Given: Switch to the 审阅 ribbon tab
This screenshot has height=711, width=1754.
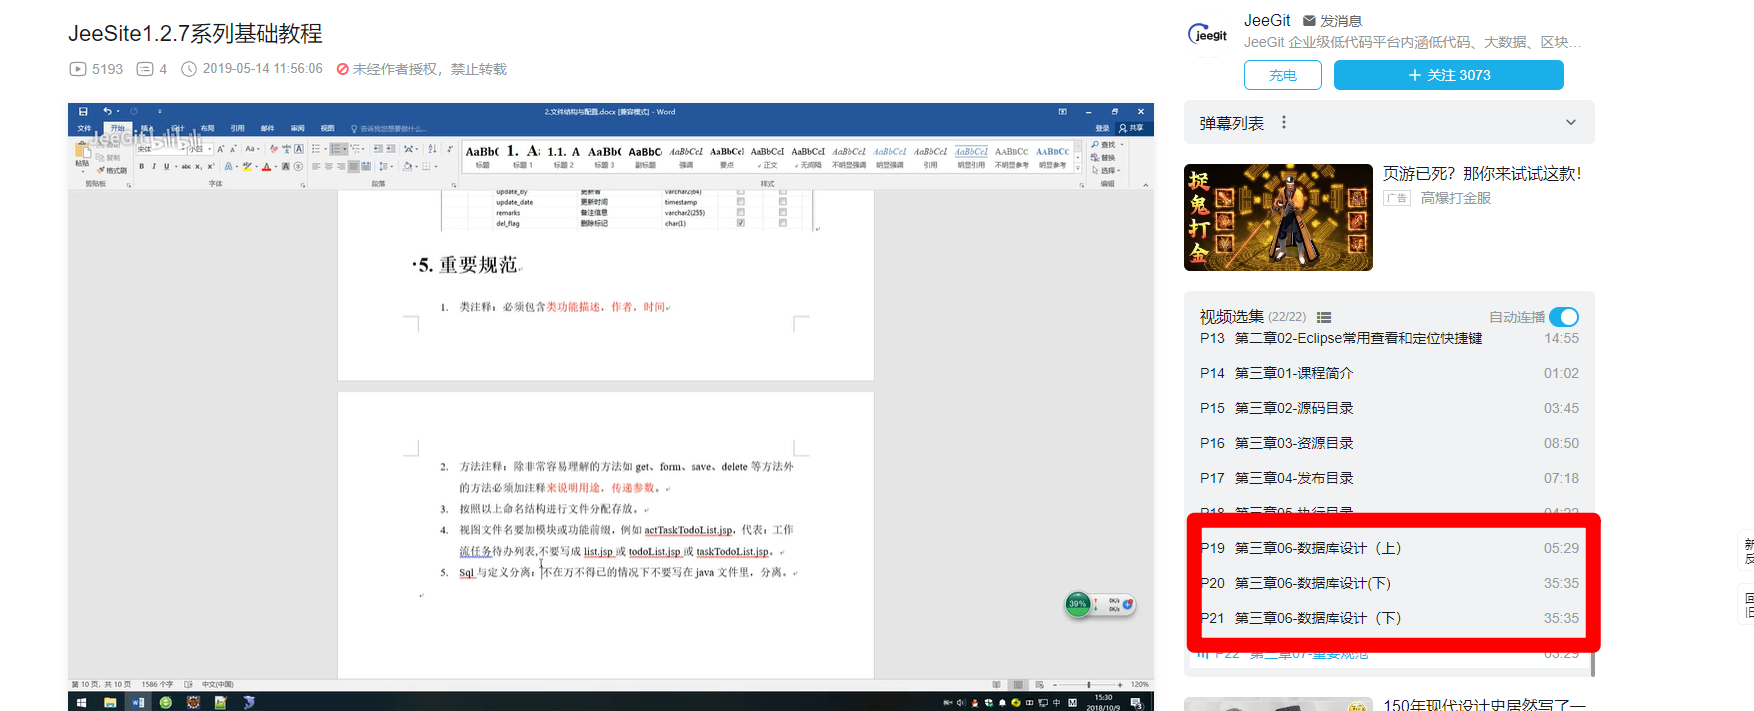Looking at the screenshot, I should tap(297, 128).
